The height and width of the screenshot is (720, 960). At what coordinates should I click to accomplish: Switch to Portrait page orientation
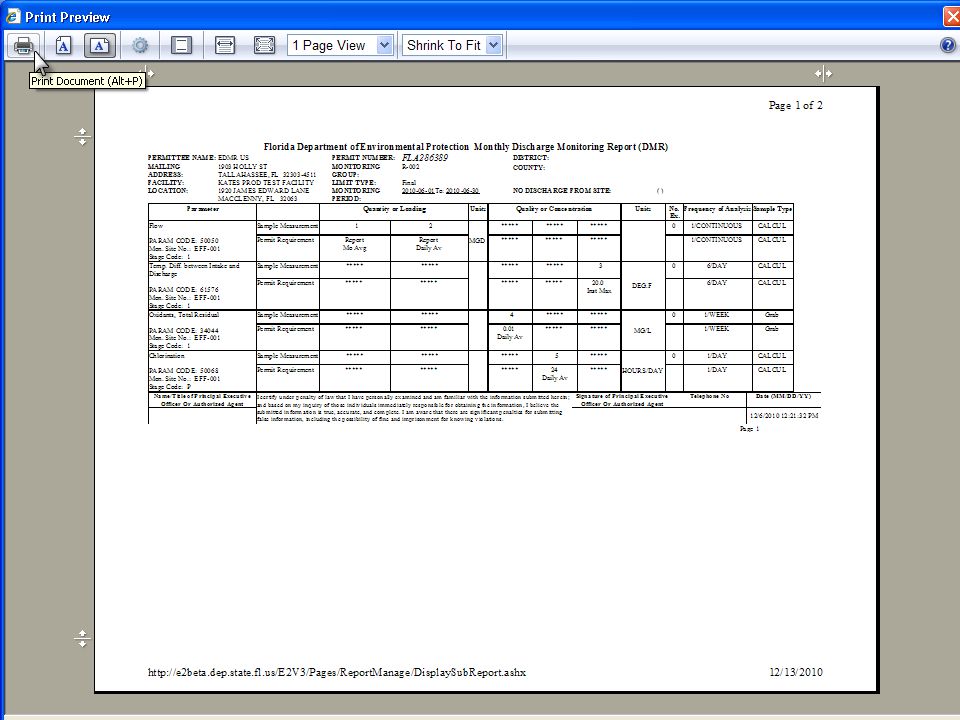[63, 45]
